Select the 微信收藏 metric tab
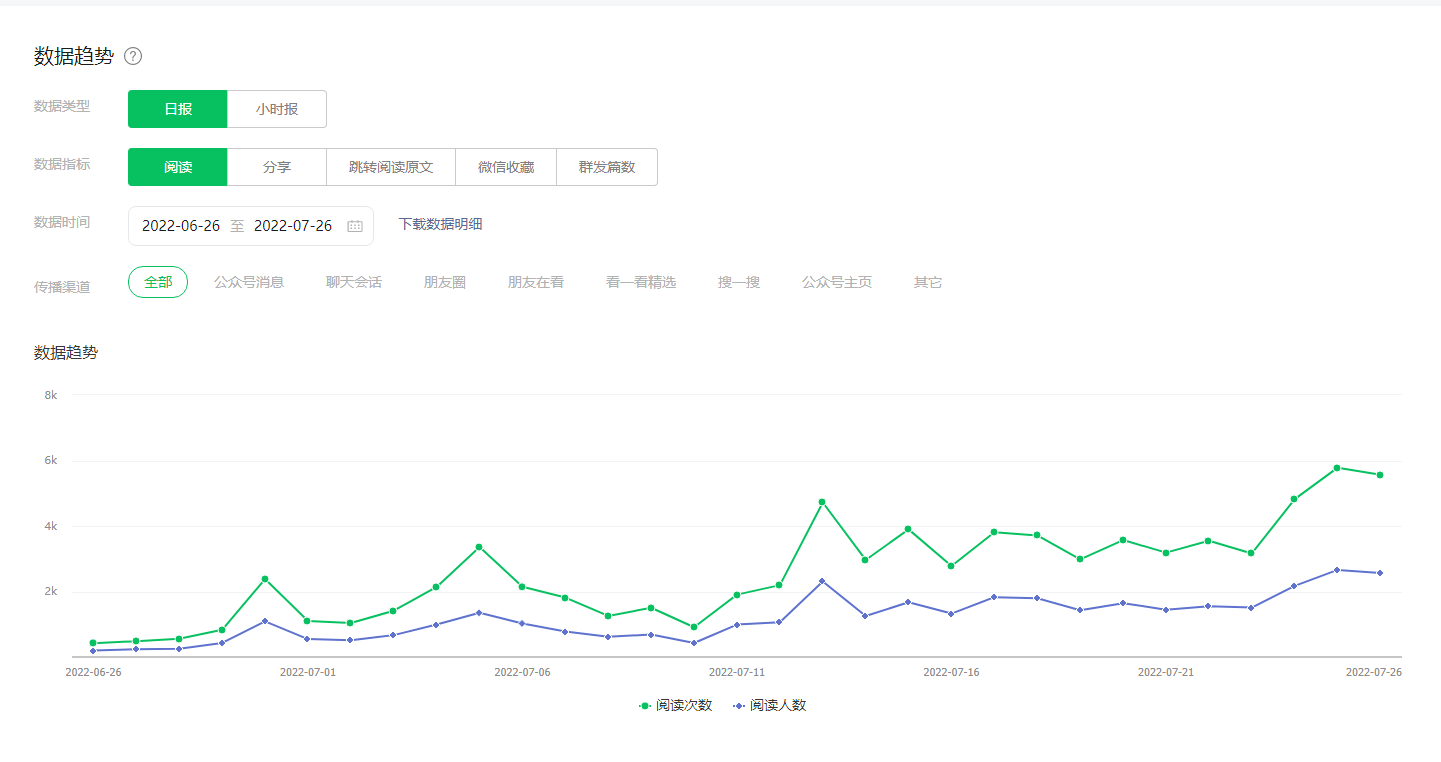This screenshot has height=762, width=1441. pos(506,167)
